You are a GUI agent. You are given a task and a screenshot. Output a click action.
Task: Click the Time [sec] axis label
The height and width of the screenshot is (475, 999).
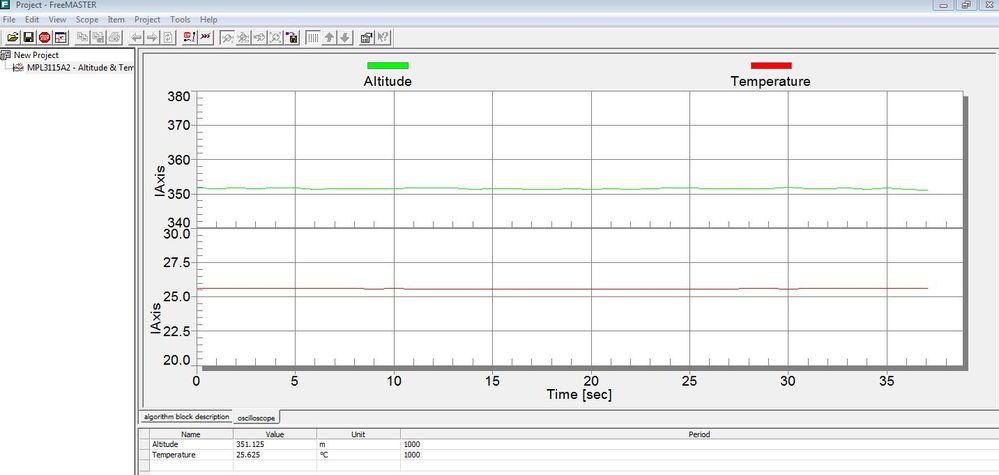point(579,395)
